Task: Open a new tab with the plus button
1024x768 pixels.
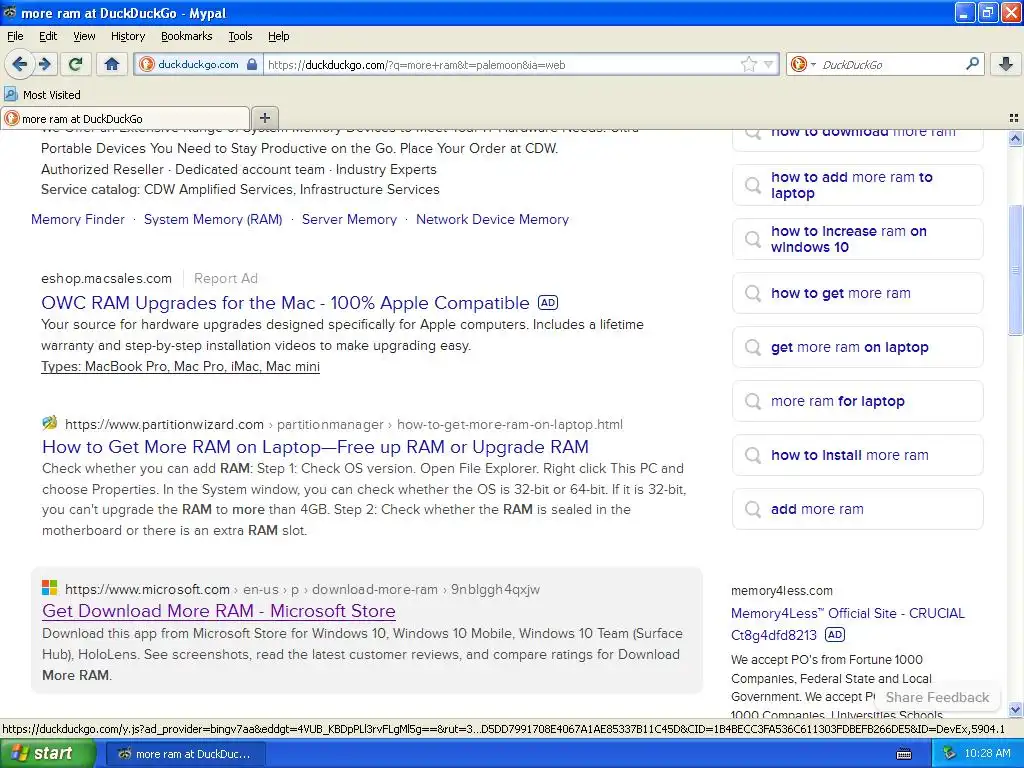Action: coord(264,118)
